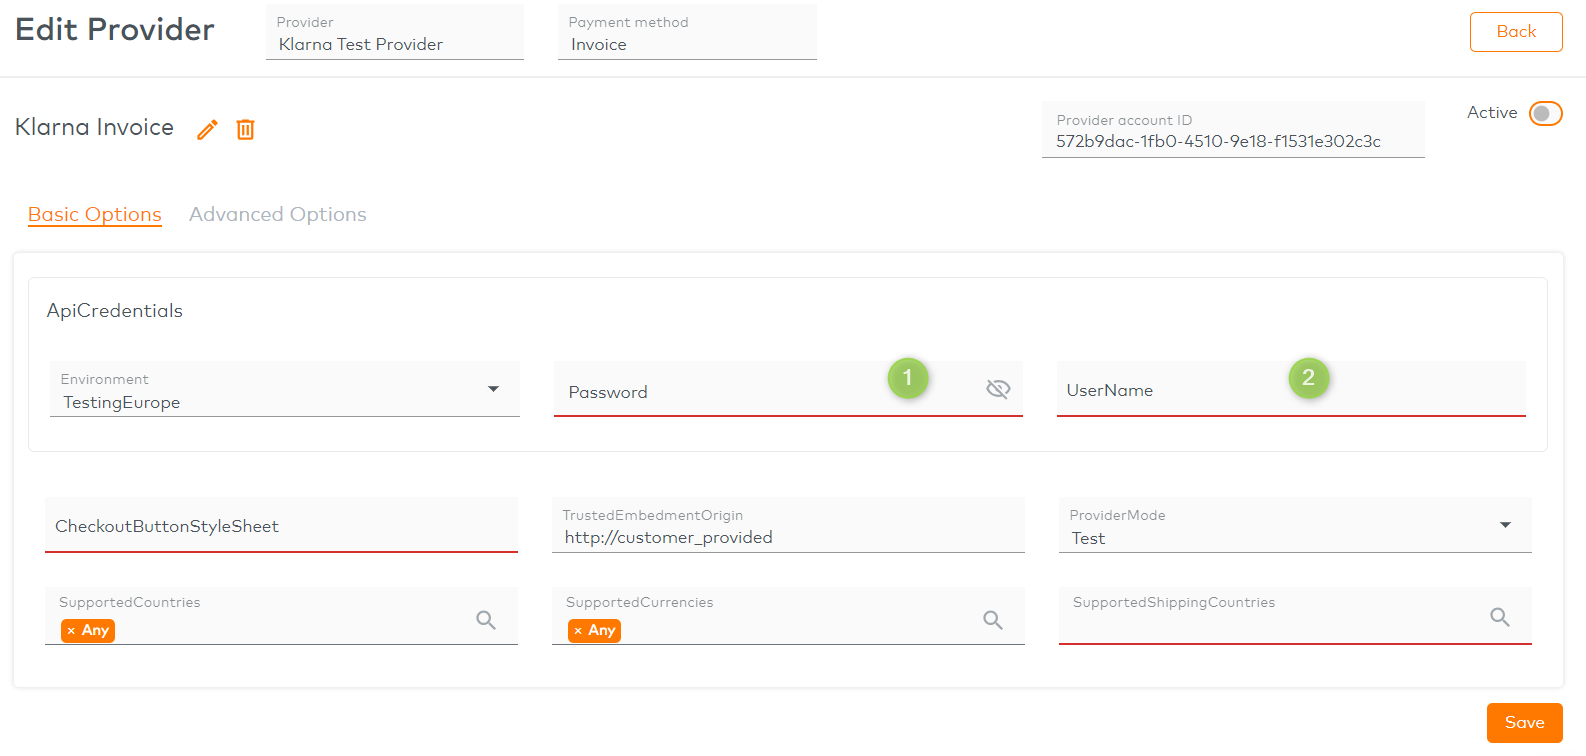1586x756 pixels.
Task: Click the Provider field Klarna Test Provider
Action: click(x=395, y=33)
